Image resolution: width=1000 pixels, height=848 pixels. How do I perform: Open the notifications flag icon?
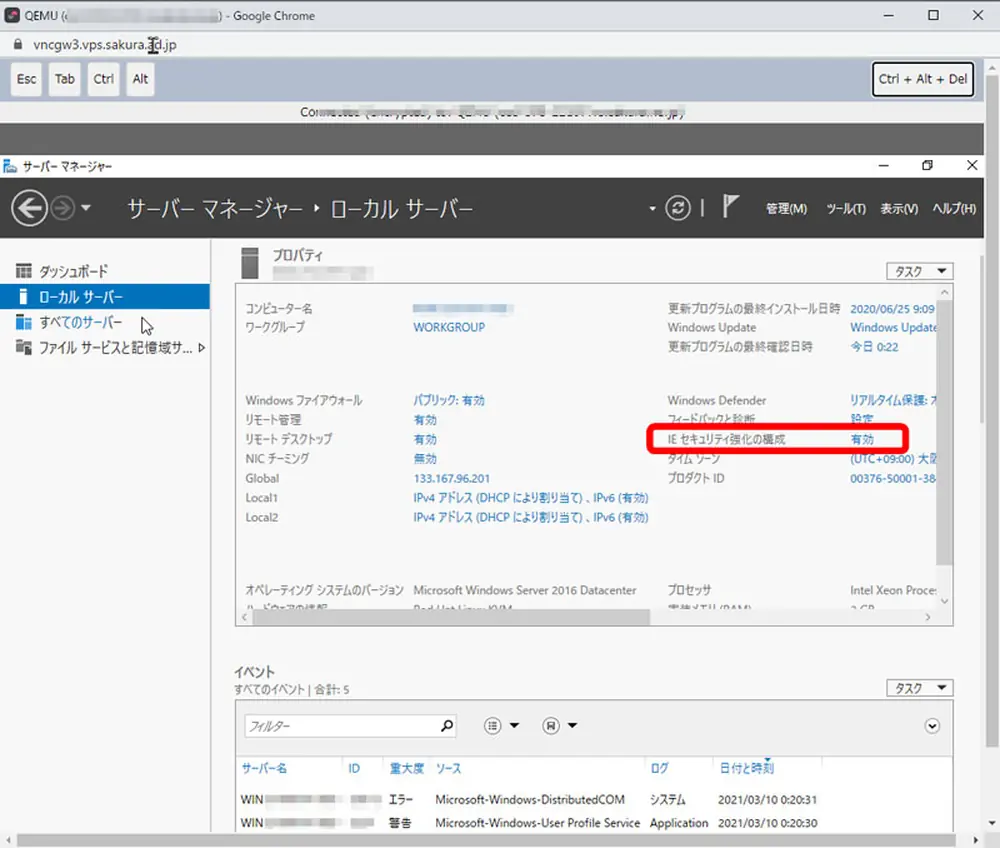click(x=730, y=207)
